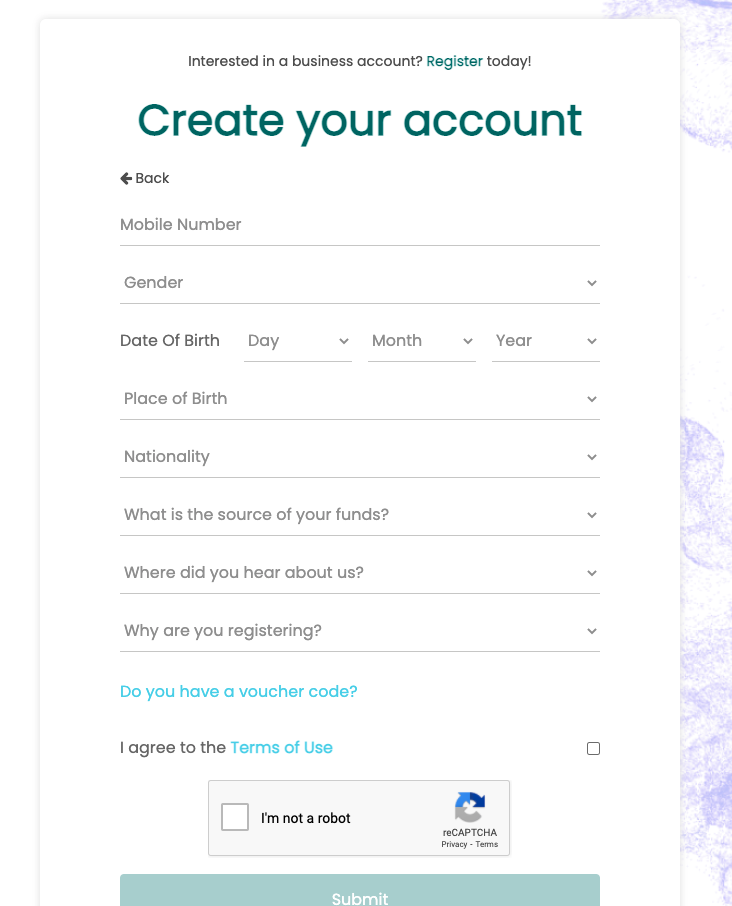Expand the Day dropdown for date of birth
This screenshot has height=906, width=732.
[298, 341]
